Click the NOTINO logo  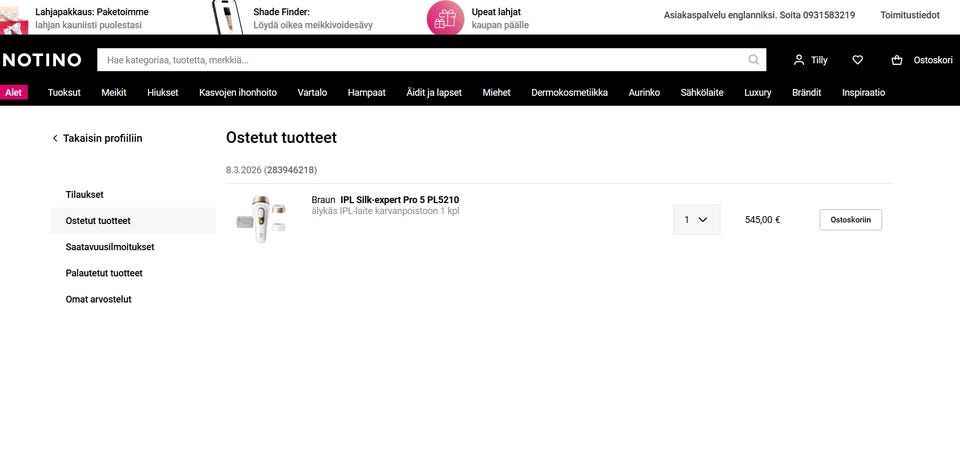42,60
